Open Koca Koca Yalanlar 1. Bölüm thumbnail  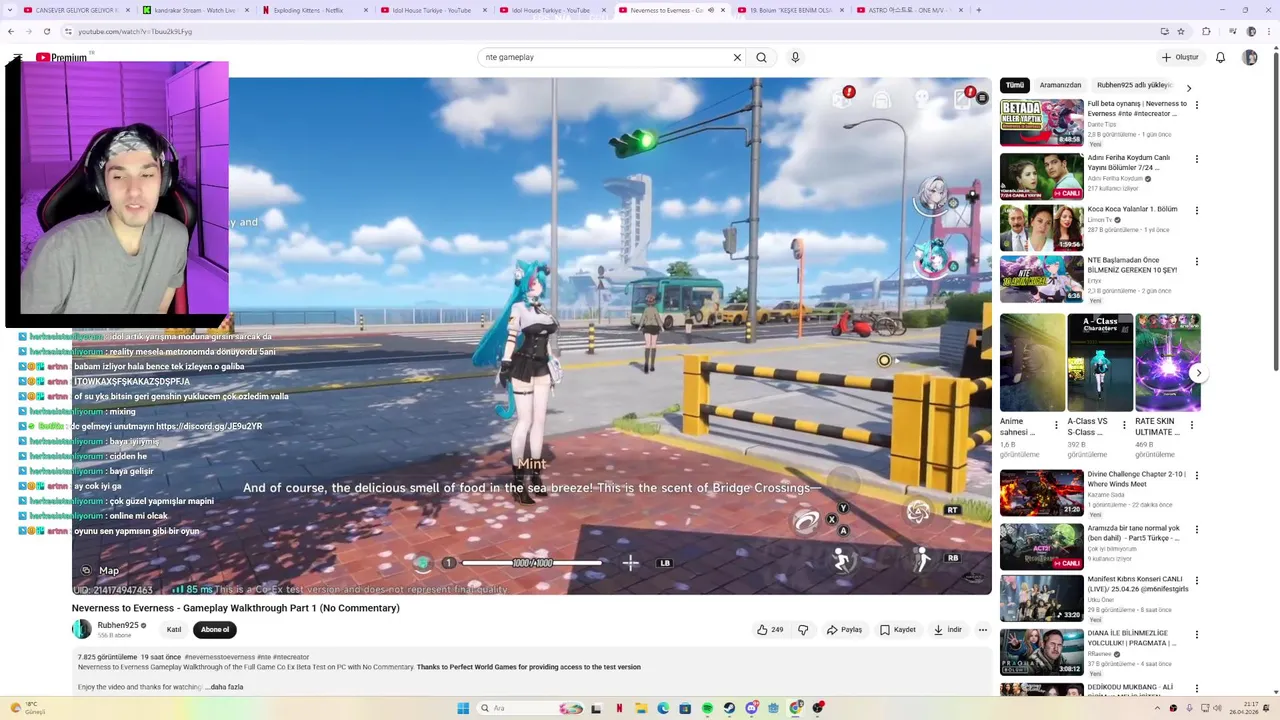point(1041,227)
